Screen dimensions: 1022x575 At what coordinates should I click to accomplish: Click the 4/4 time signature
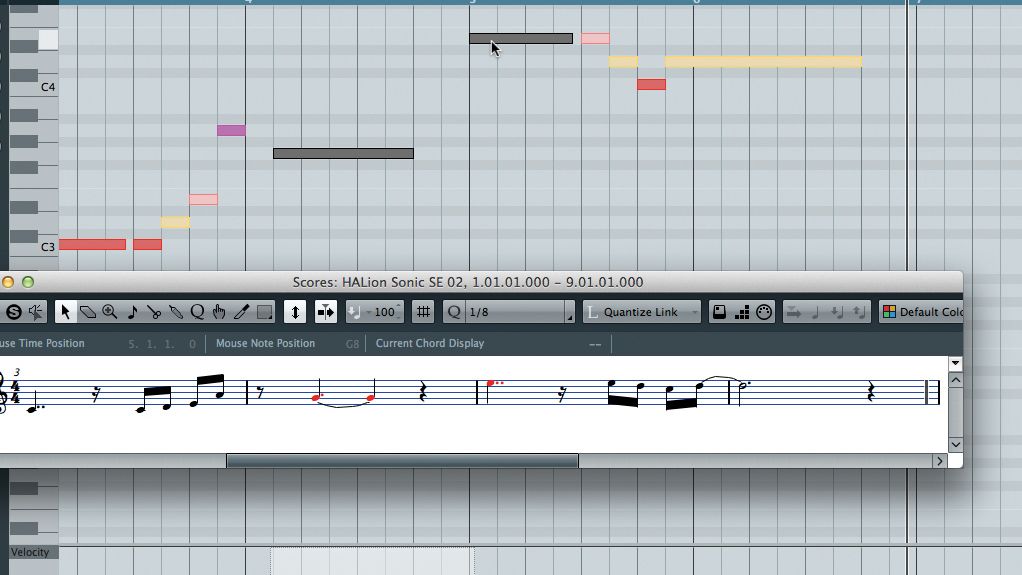(15, 392)
